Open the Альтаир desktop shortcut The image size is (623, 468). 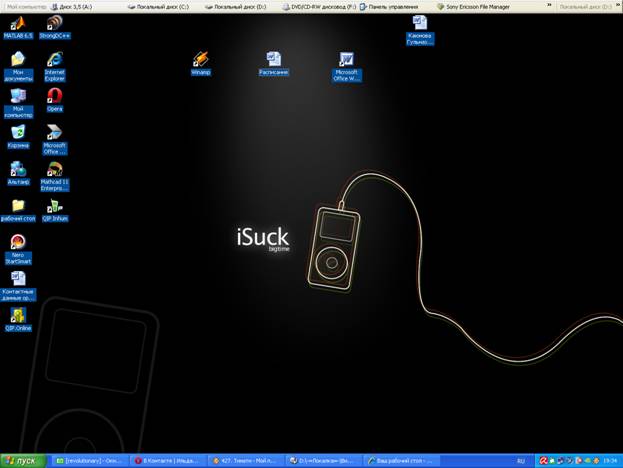click(x=18, y=173)
